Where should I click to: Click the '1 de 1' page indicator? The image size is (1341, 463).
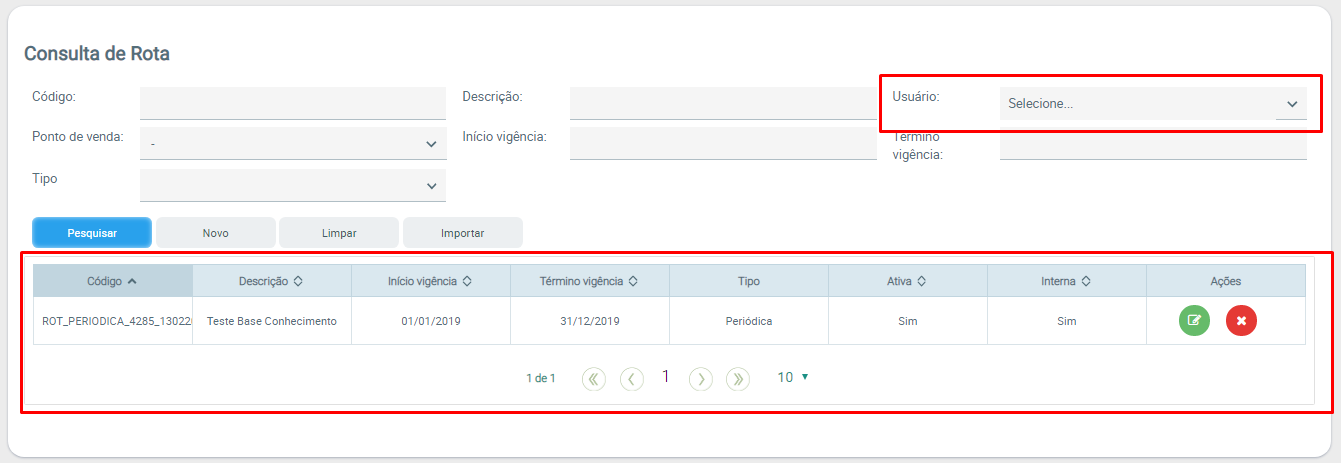coord(541,378)
